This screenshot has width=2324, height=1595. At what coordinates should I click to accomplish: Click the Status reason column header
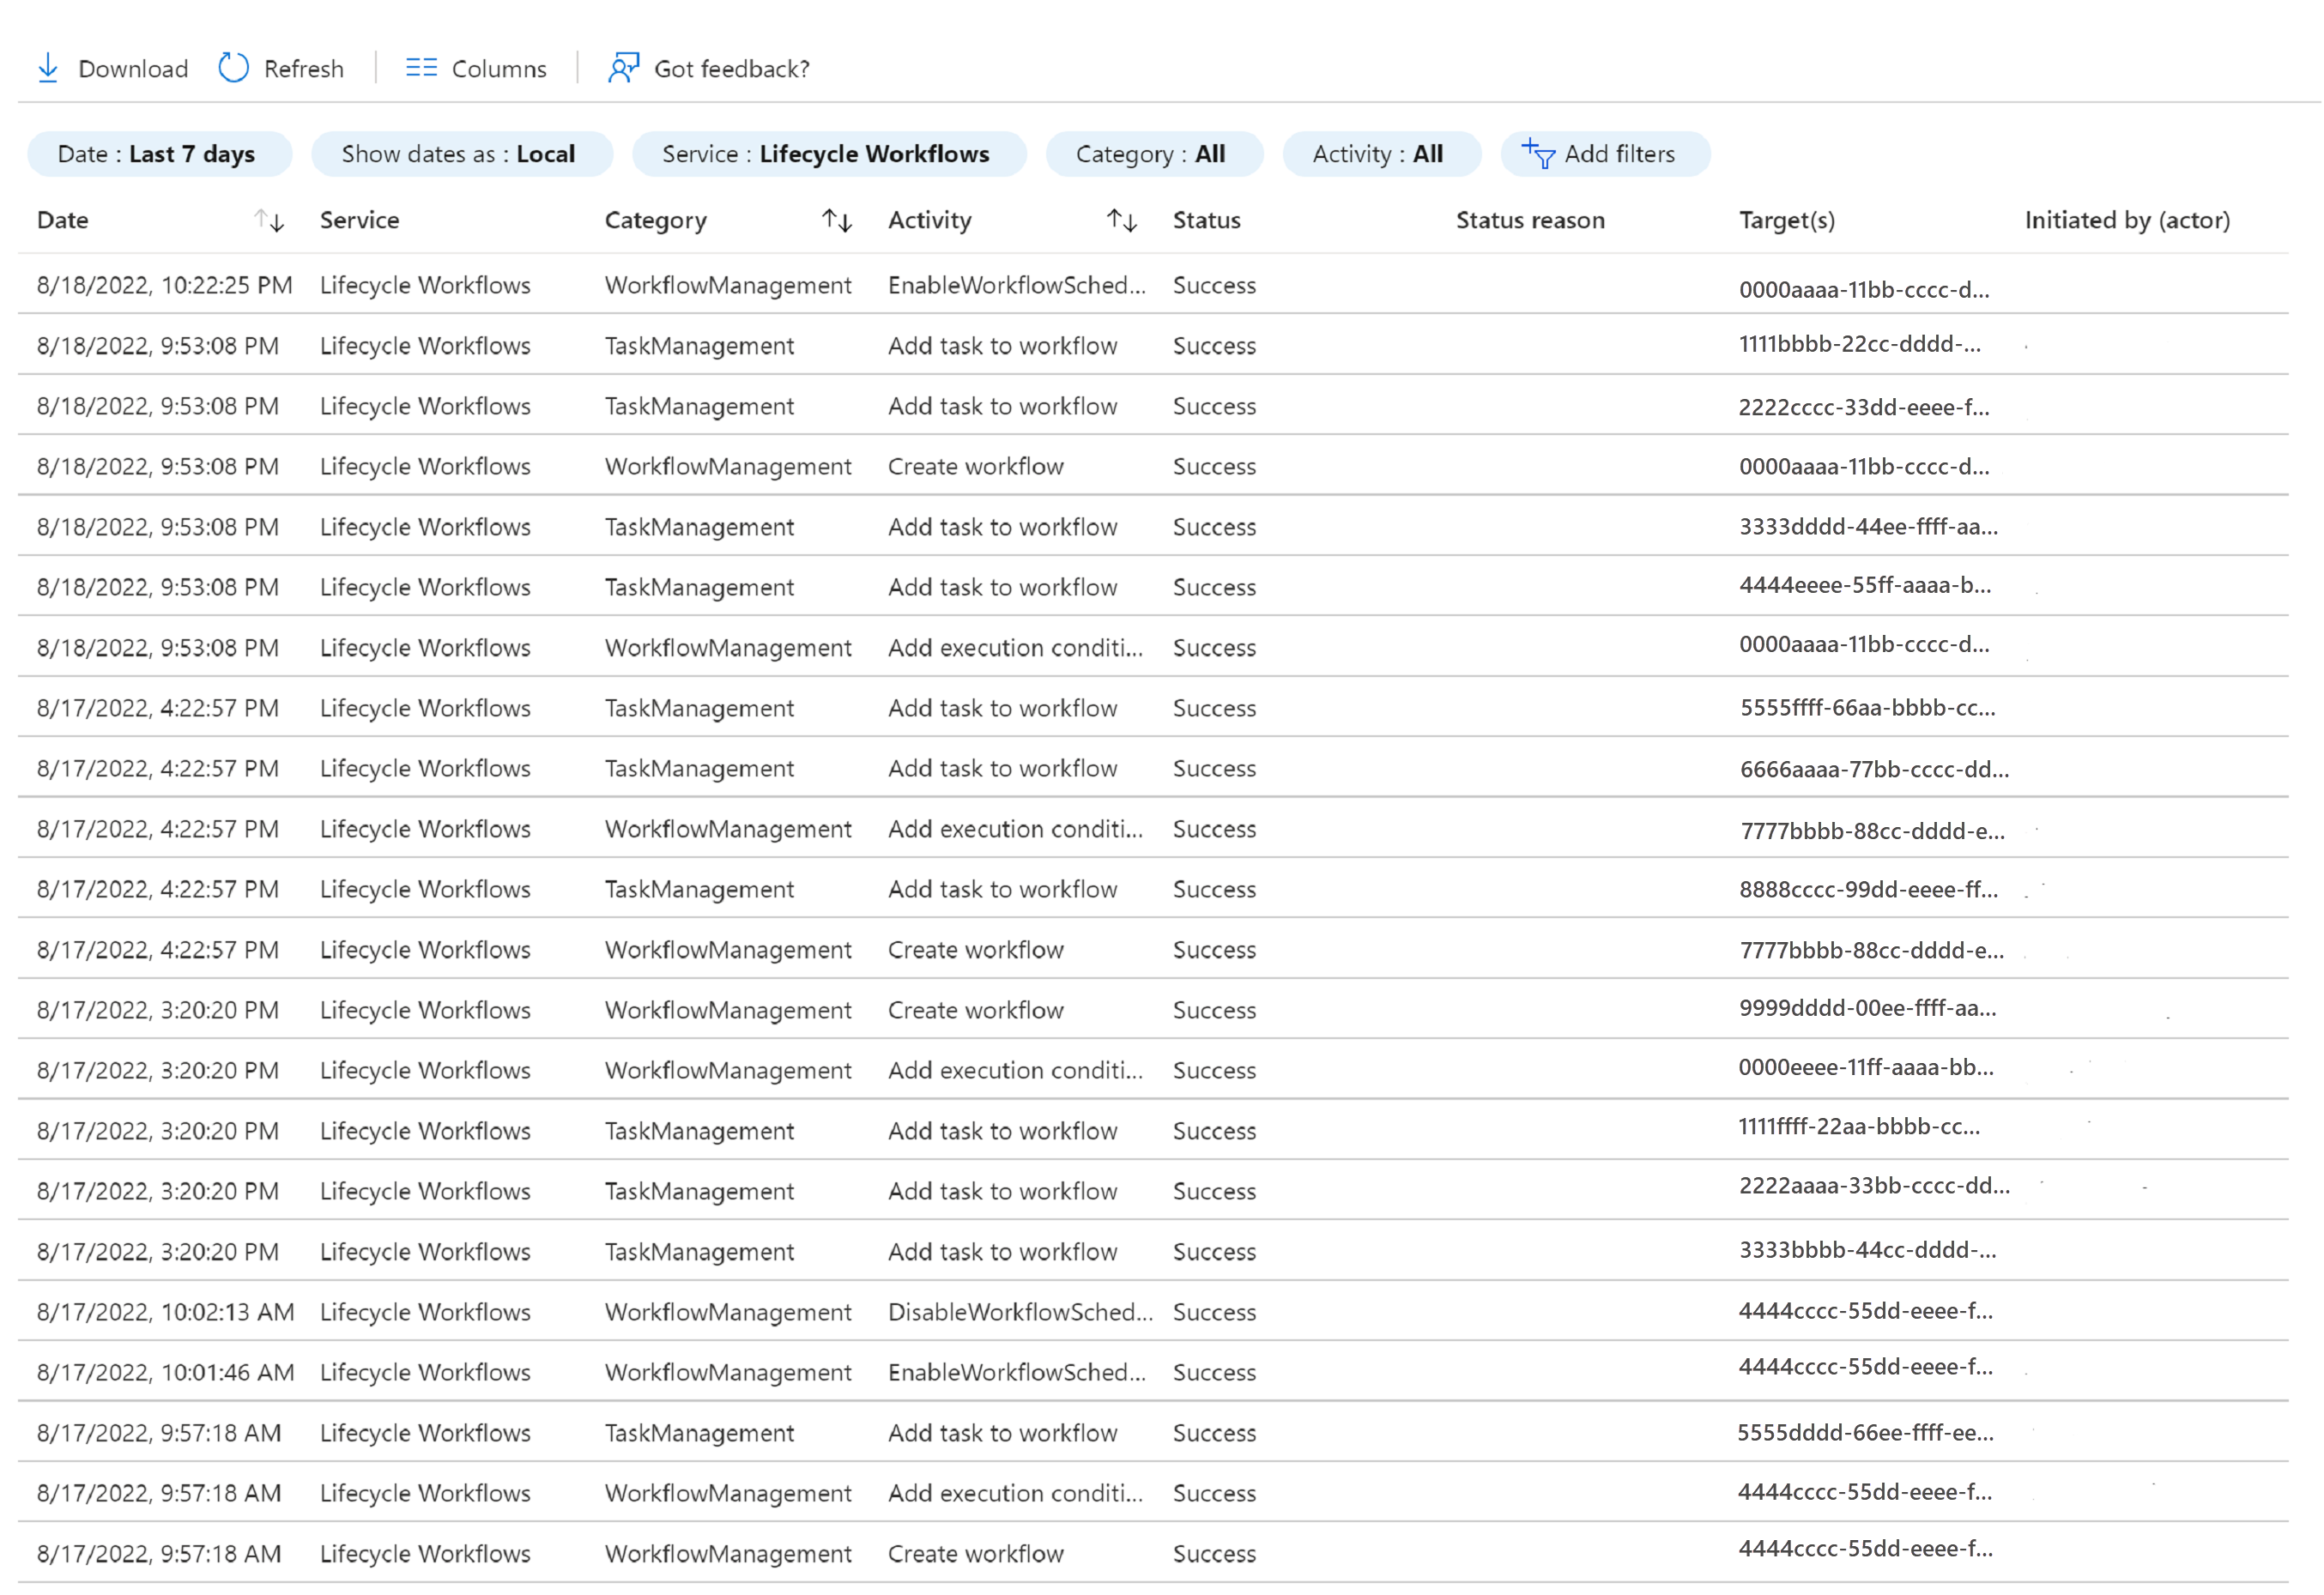[1531, 220]
